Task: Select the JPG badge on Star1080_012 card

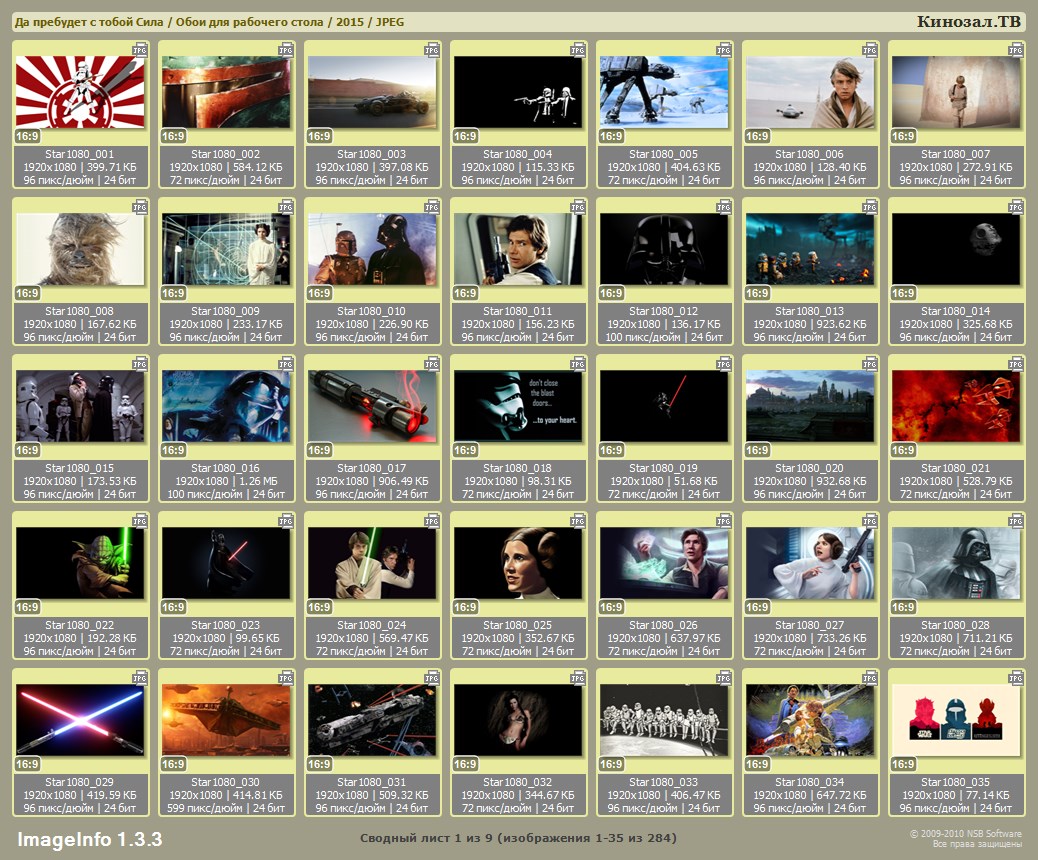Action: coord(724,207)
